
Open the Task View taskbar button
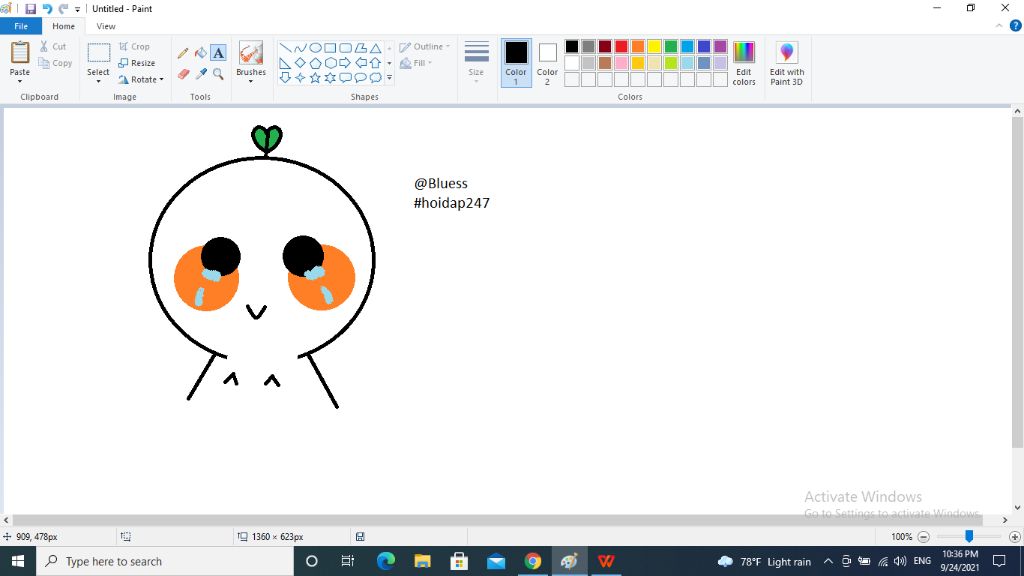(347, 561)
